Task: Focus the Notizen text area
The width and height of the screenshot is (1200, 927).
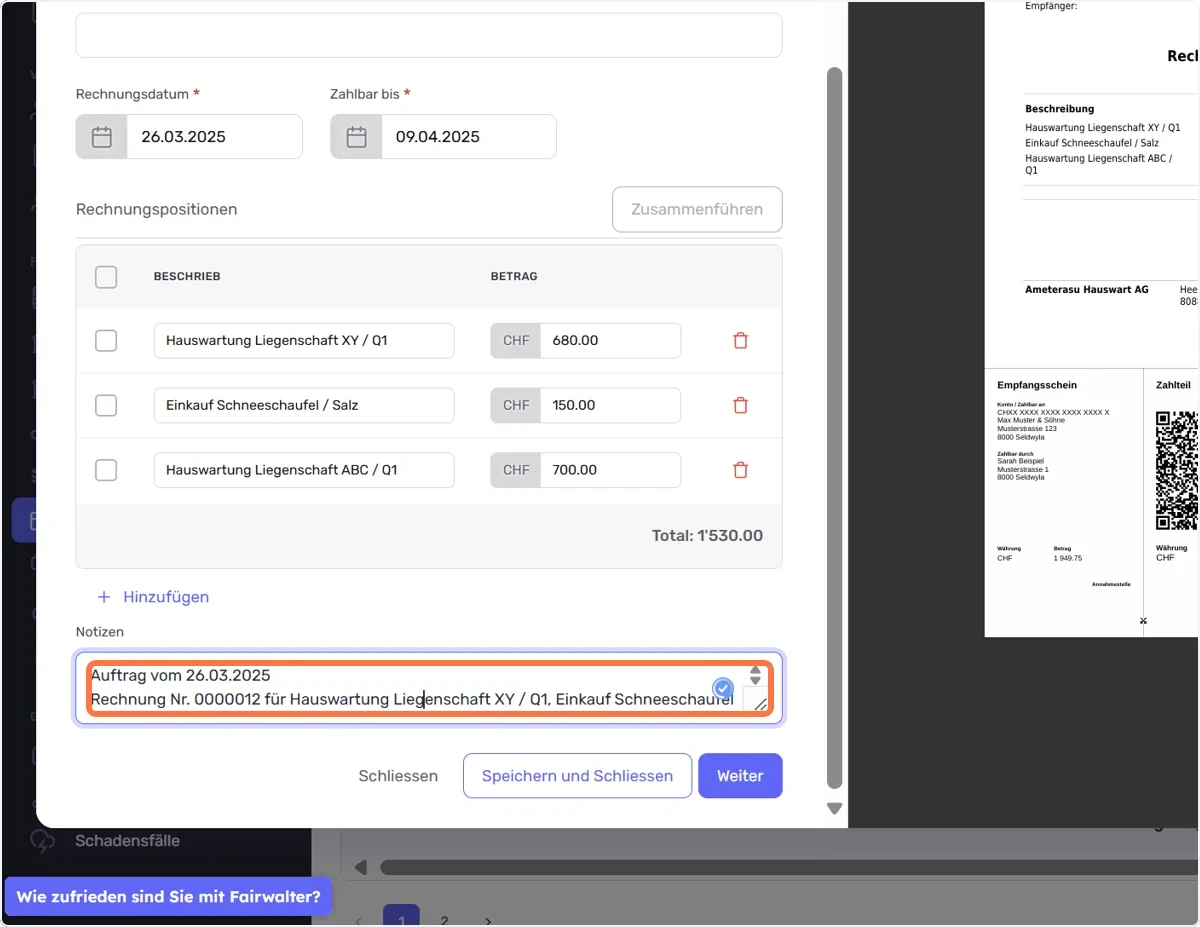Action: point(429,688)
